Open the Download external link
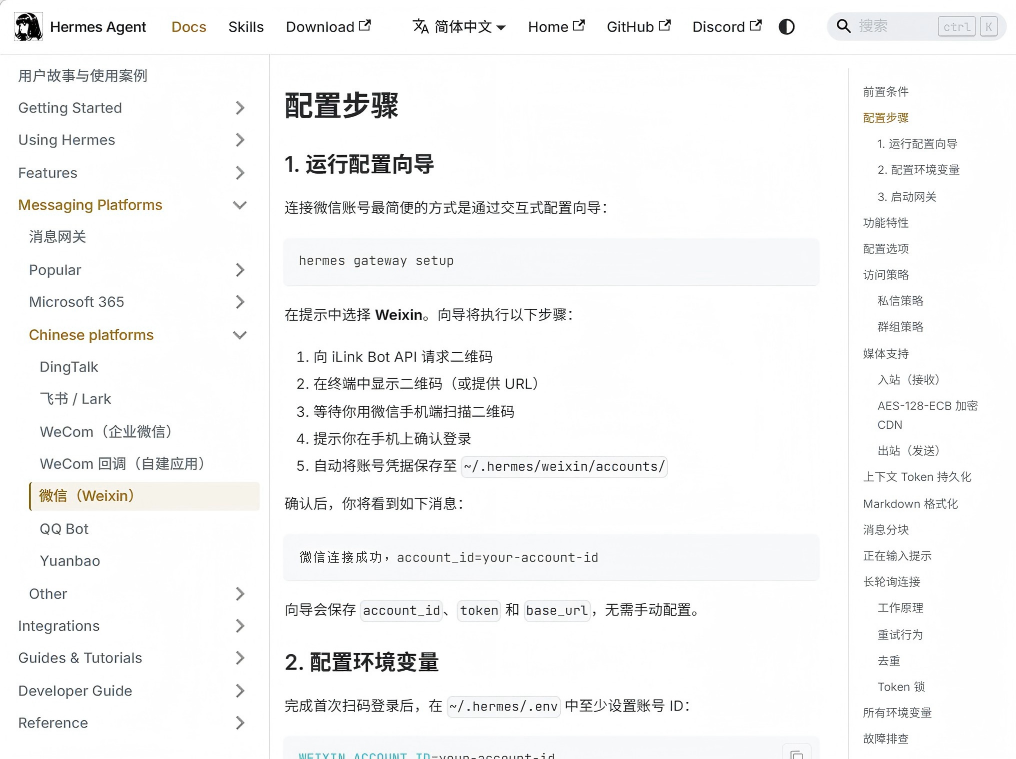 (x=328, y=27)
